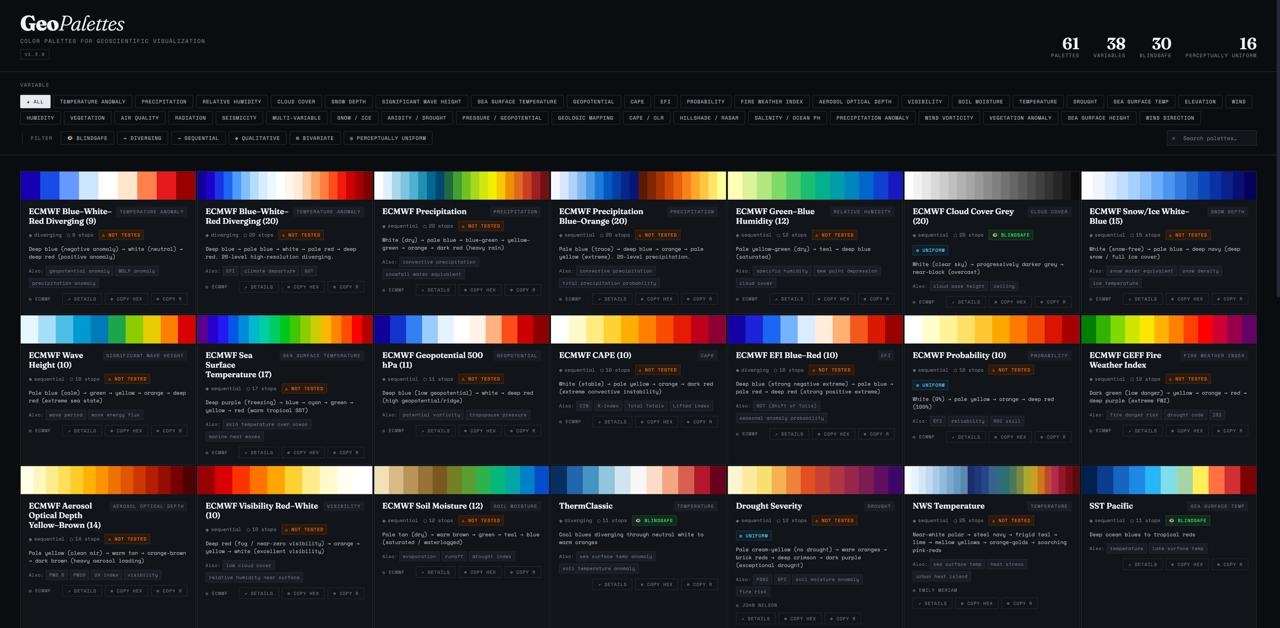1280x628 pixels.
Task: Select the Fire Weather Index variable tab
Action: 772,101
